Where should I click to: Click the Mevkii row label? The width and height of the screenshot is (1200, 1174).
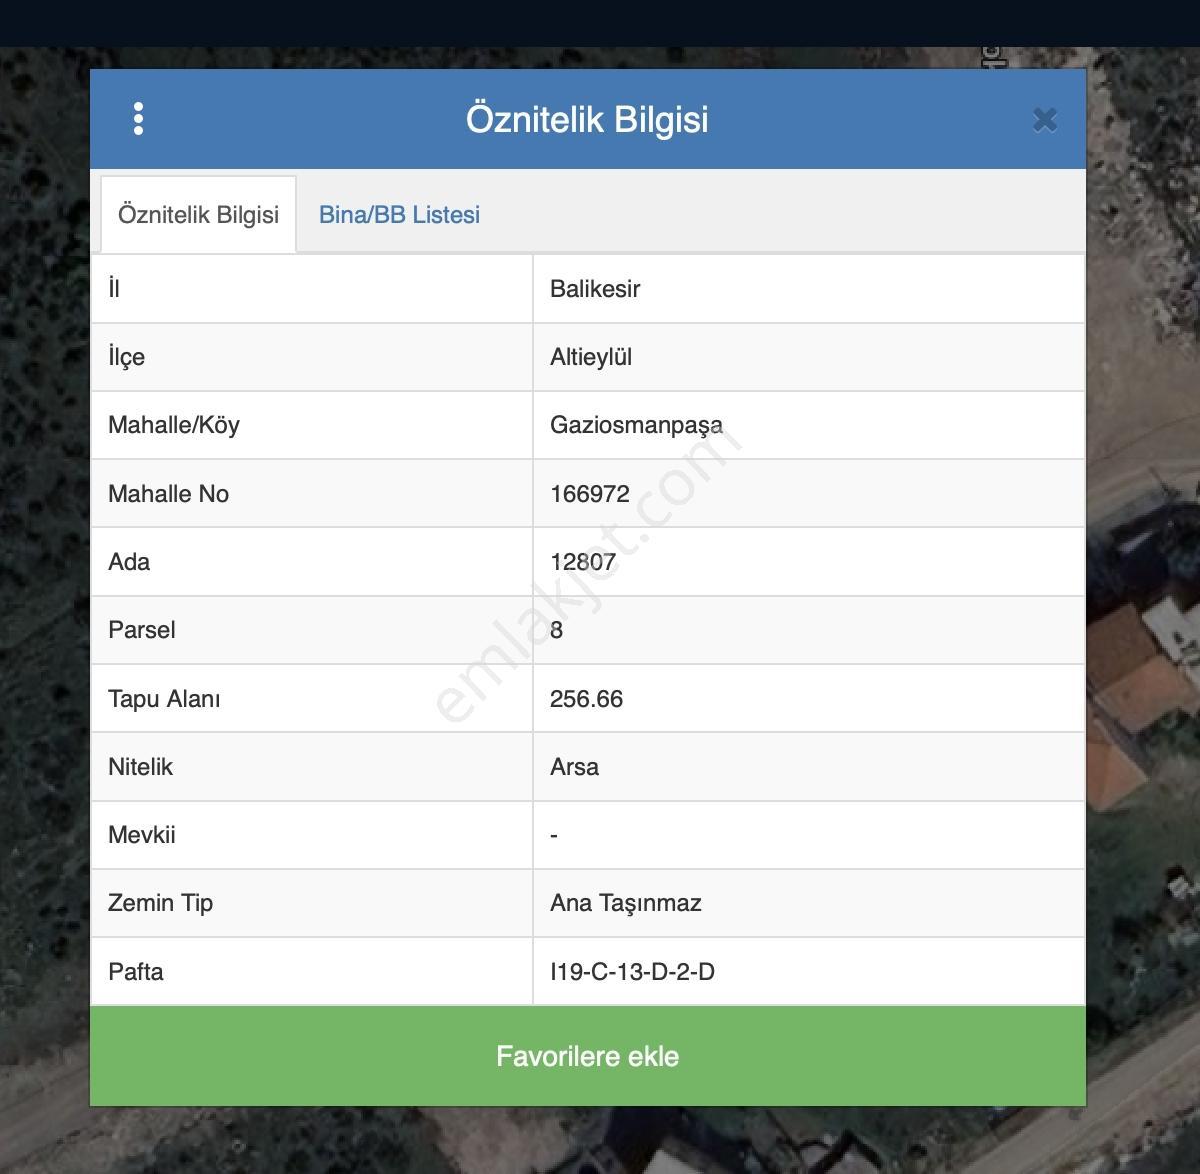coord(142,835)
